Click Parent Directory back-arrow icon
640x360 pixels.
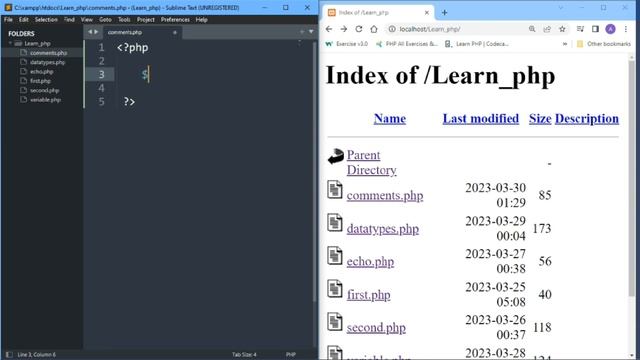[336, 156]
